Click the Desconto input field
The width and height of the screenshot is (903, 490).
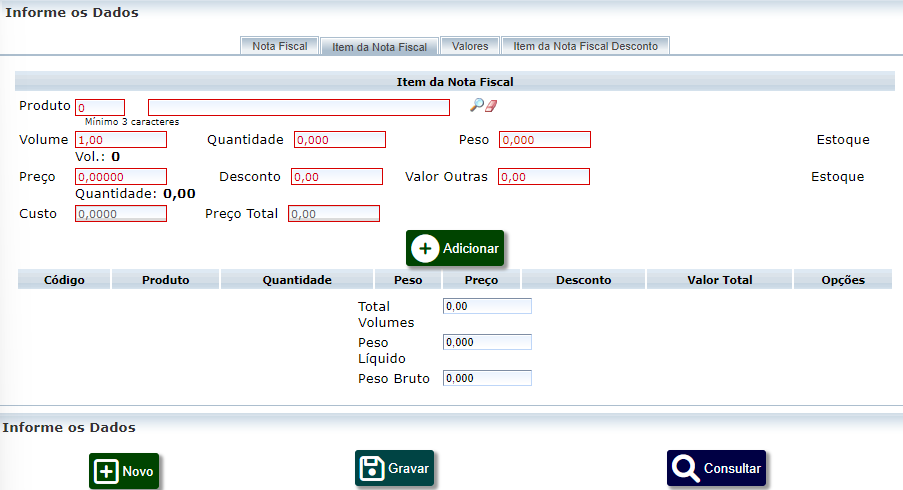click(337, 176)
